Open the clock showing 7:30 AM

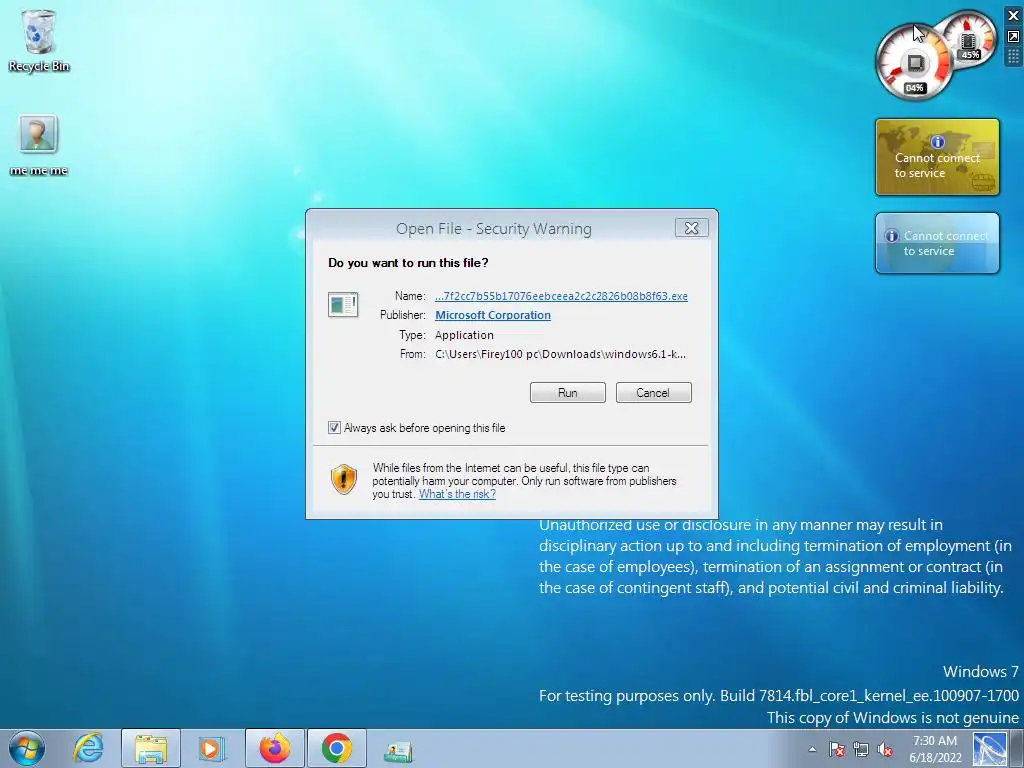(x=935, y=749)
